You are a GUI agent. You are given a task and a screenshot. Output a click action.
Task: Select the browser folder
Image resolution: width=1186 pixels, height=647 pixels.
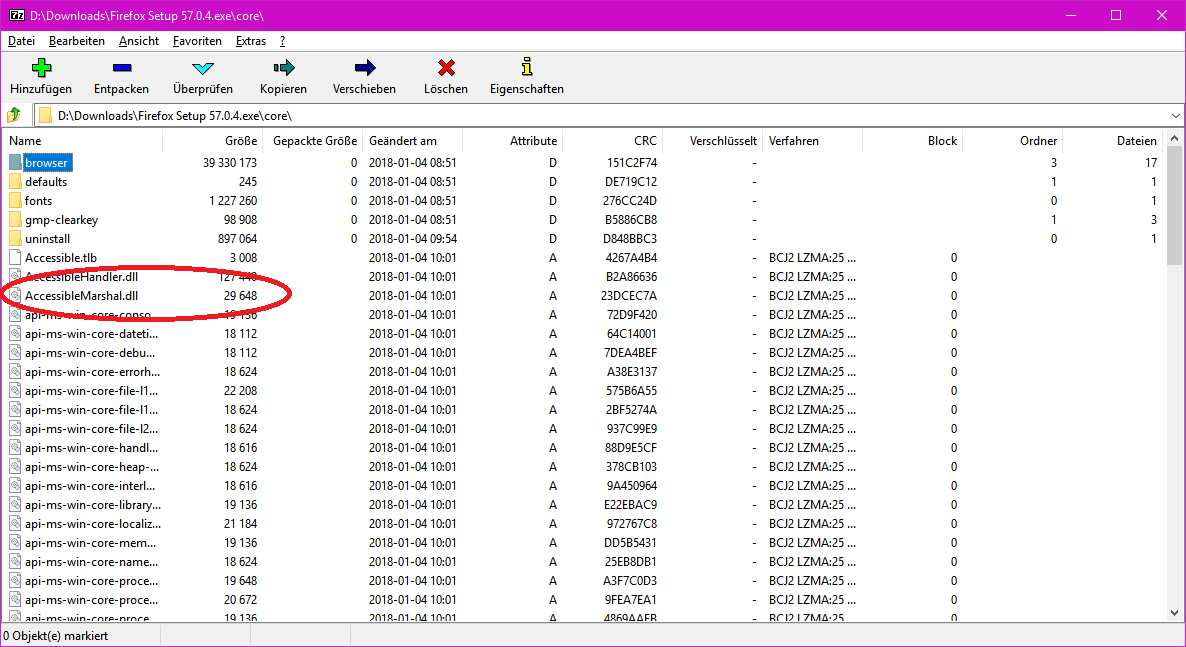pyautogui.click(x=47, y=162)
